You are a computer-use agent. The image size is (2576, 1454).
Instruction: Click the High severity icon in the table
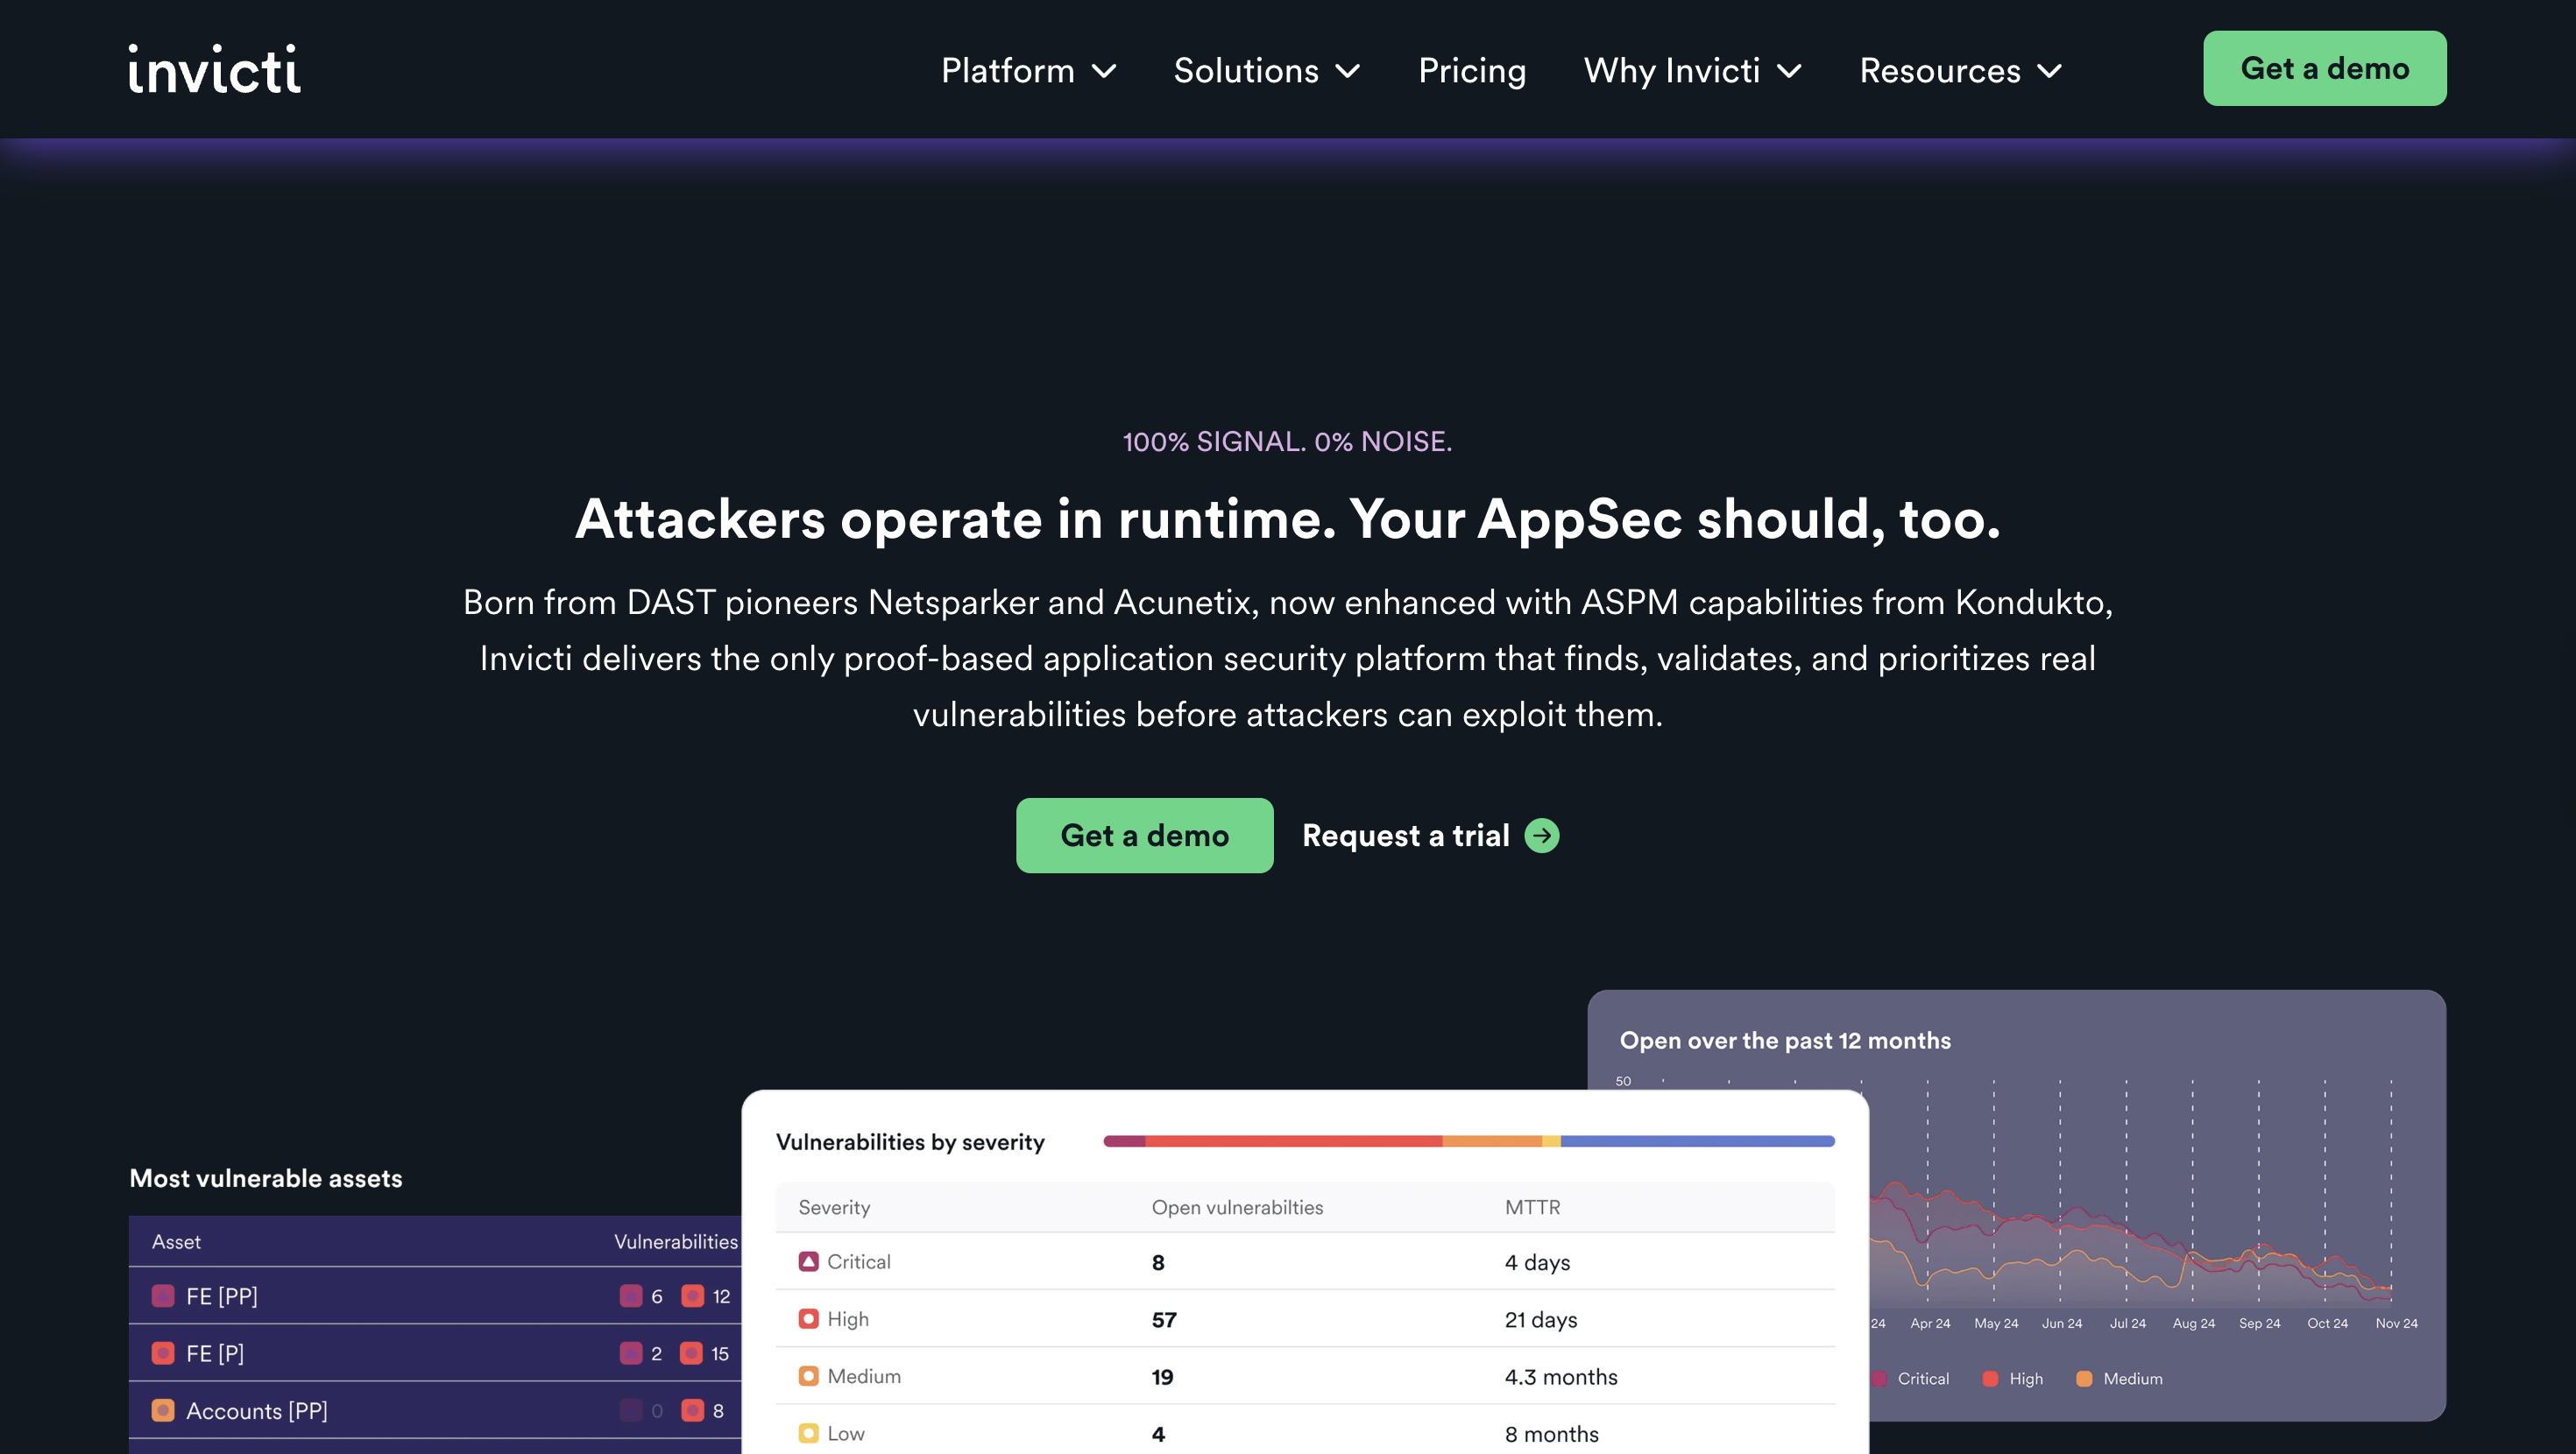(808, 1318)
